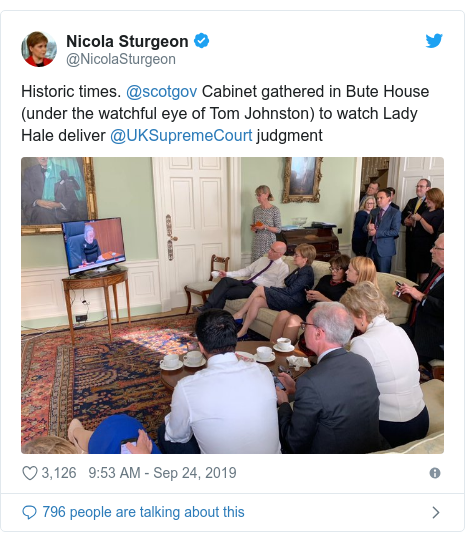
Task: Open the @scotgov mention link
Action: tap(161, 92)
